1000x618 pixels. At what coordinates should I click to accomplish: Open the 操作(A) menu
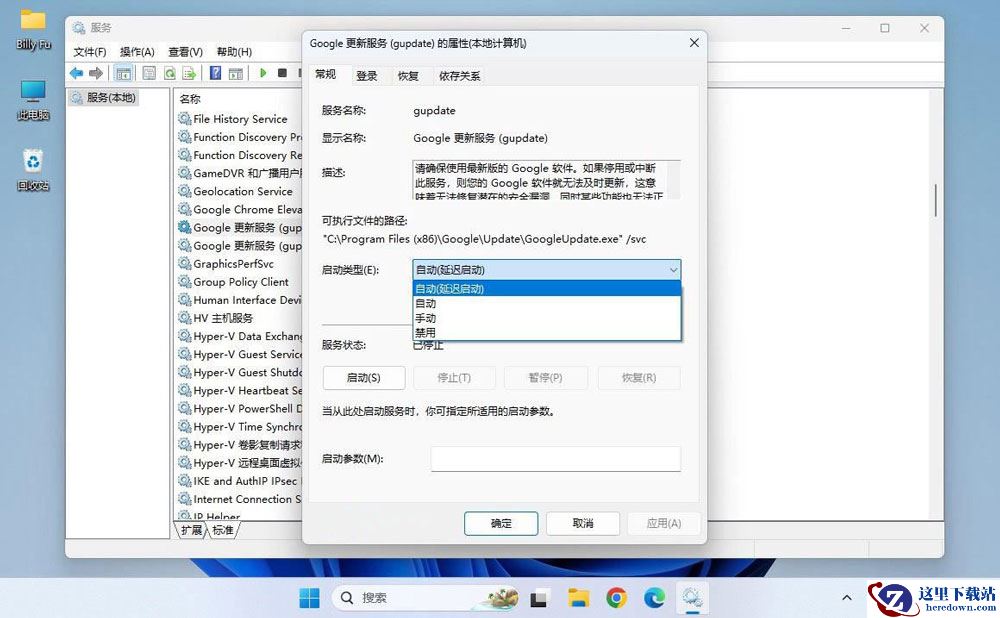point(137,52)
